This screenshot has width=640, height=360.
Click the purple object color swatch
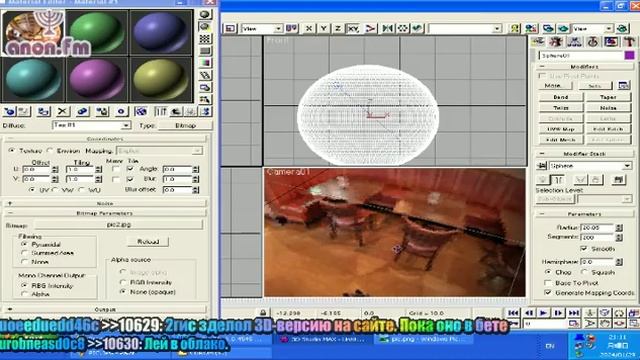629,55
